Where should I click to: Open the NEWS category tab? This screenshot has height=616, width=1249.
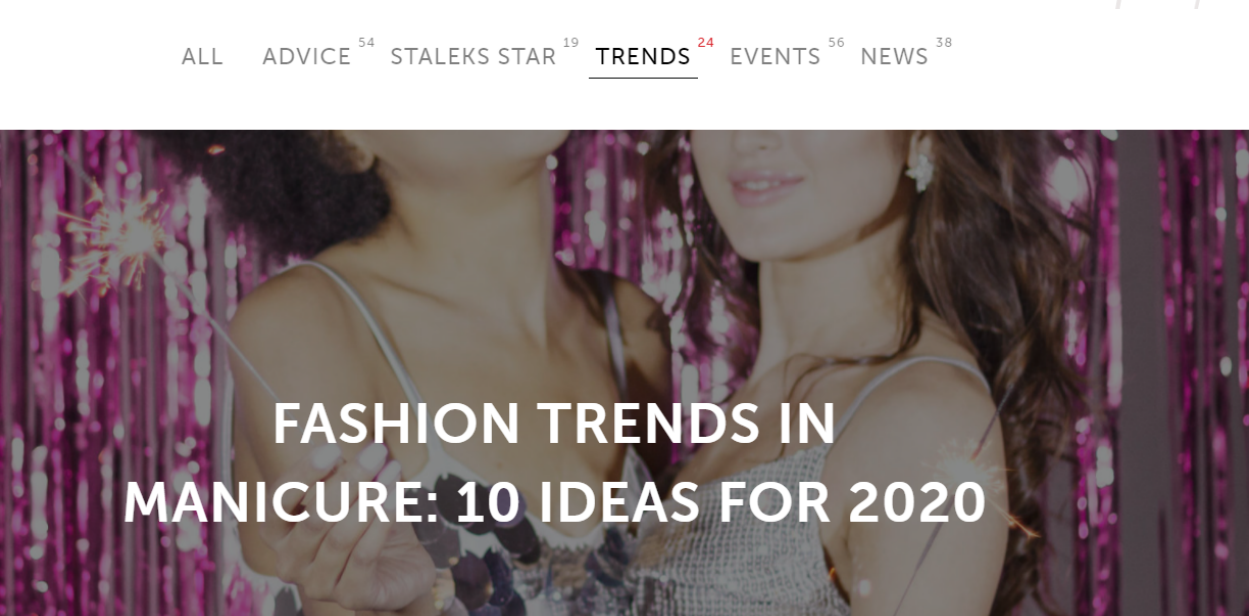[894, 57]
